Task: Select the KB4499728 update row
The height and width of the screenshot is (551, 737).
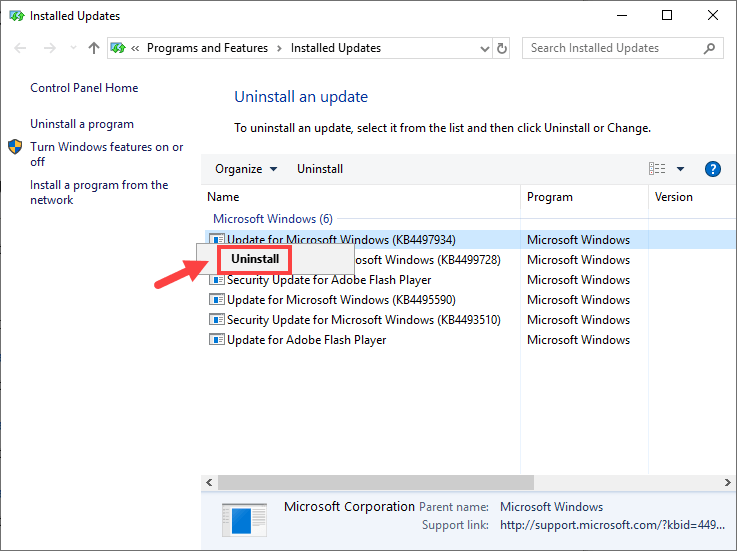Action: 470,260
